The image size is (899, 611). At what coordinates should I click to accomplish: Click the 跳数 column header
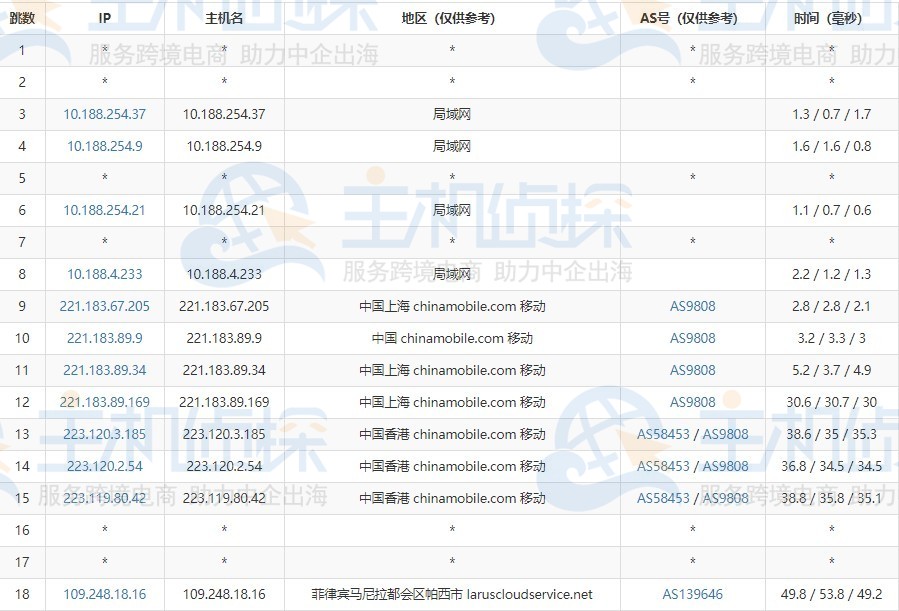point(22,18)
